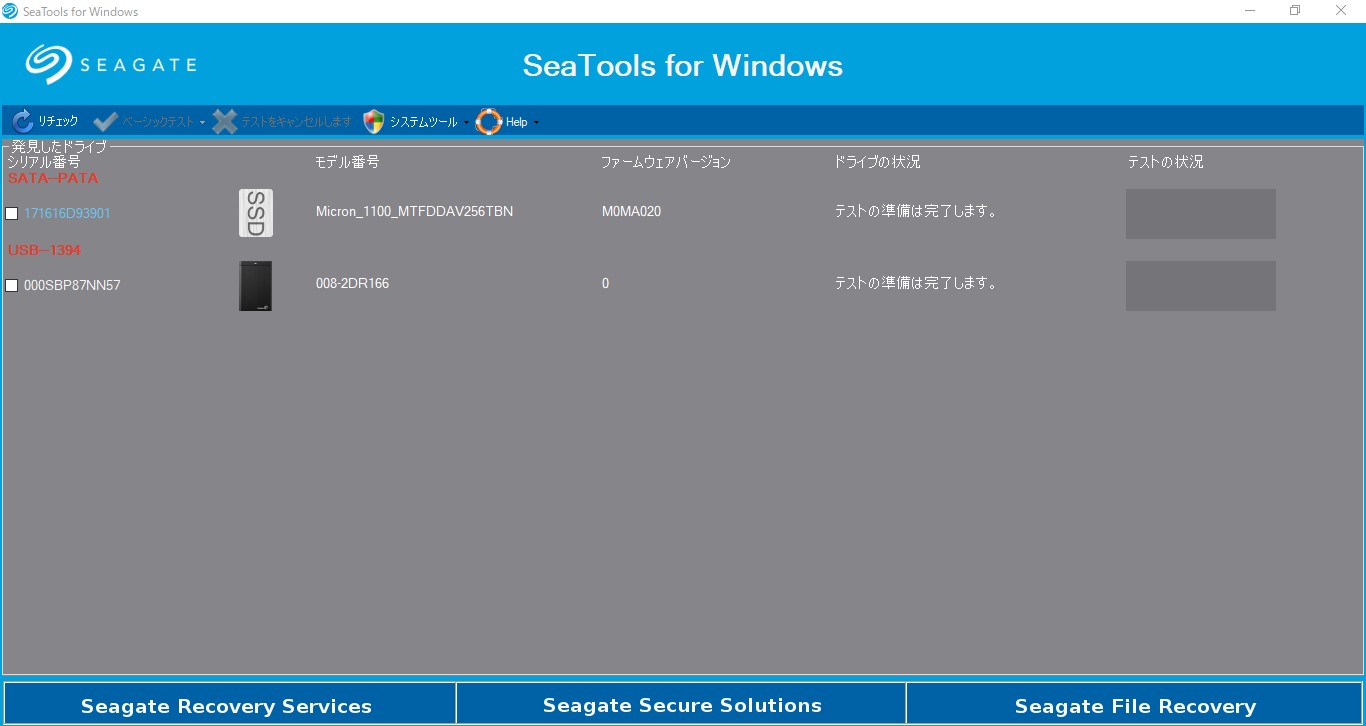Minimize the SeaTools window
1366x726 pixels.
click(1250, 11)
